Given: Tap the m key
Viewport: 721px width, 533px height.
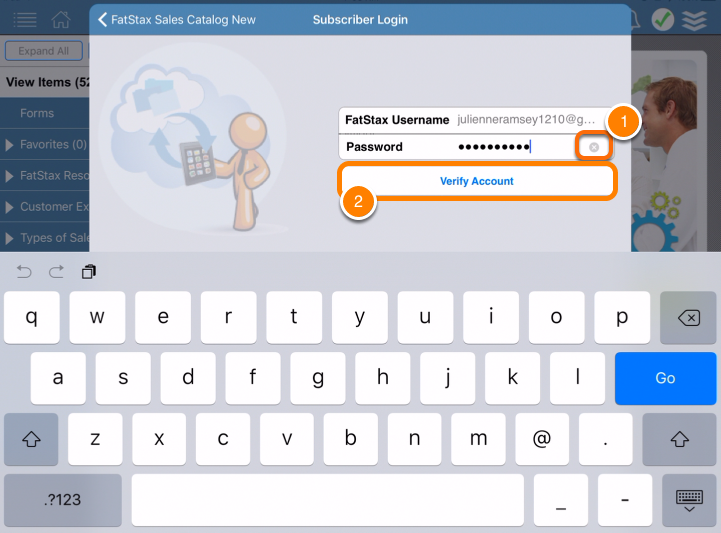Looking at the screenshot, I should coord(478,439).
